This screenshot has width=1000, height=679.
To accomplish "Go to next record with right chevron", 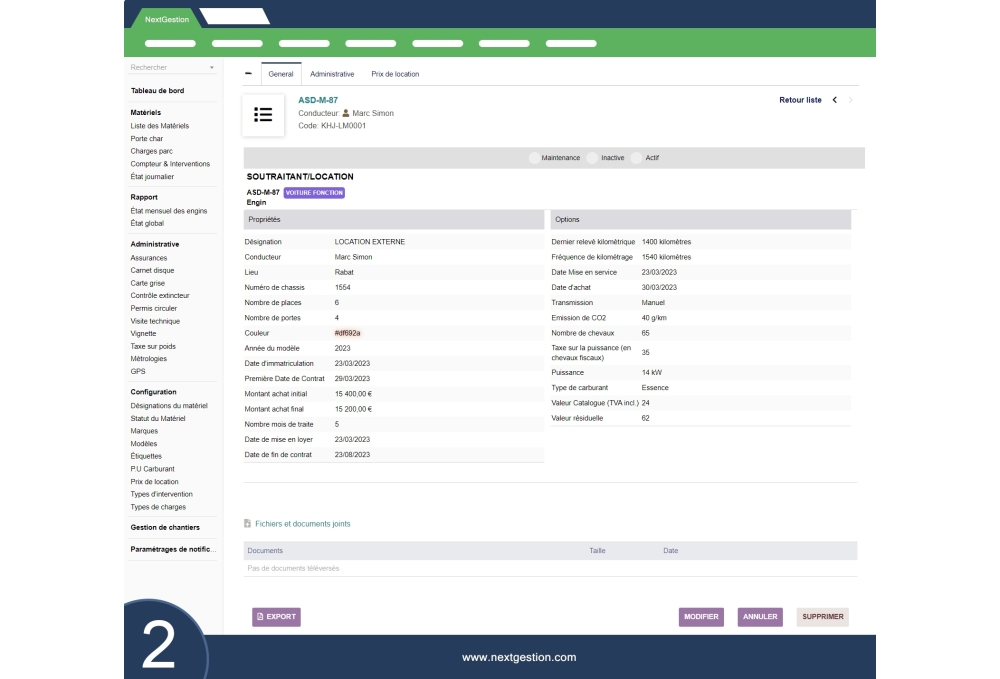I will click(851, 100).
